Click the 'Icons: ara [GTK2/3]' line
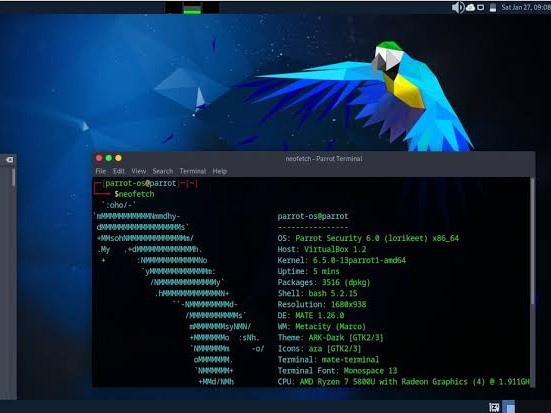The image size is (551, 413). click(x=319, y=349)
